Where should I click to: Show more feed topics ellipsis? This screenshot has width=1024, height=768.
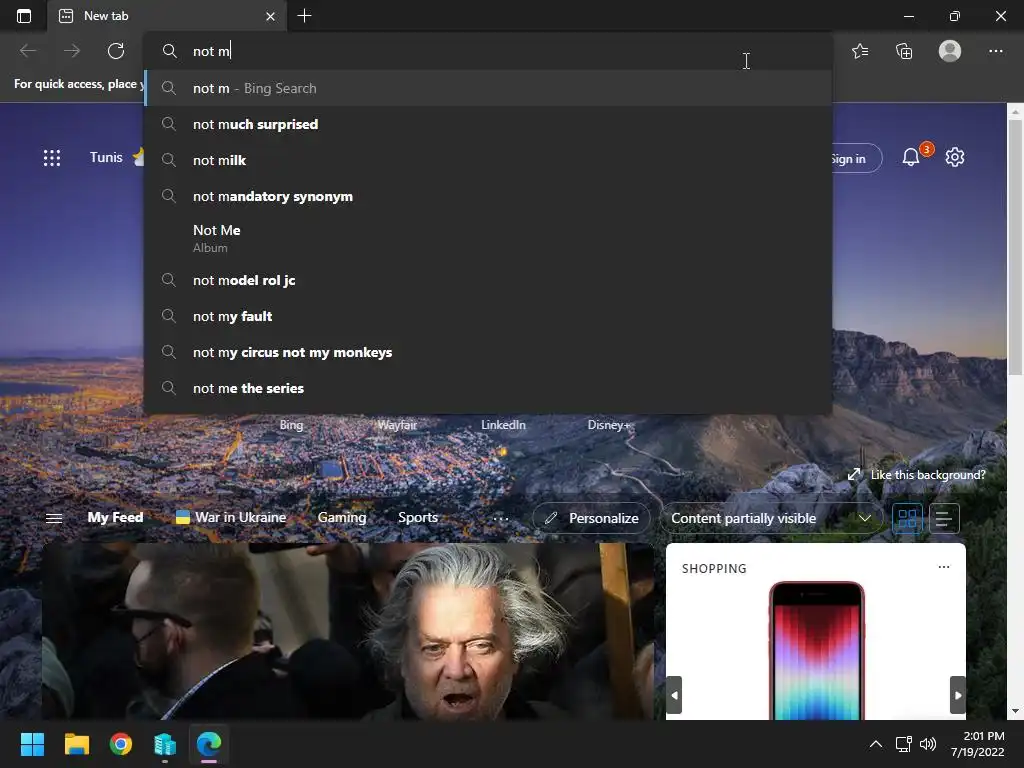[500, 519]
